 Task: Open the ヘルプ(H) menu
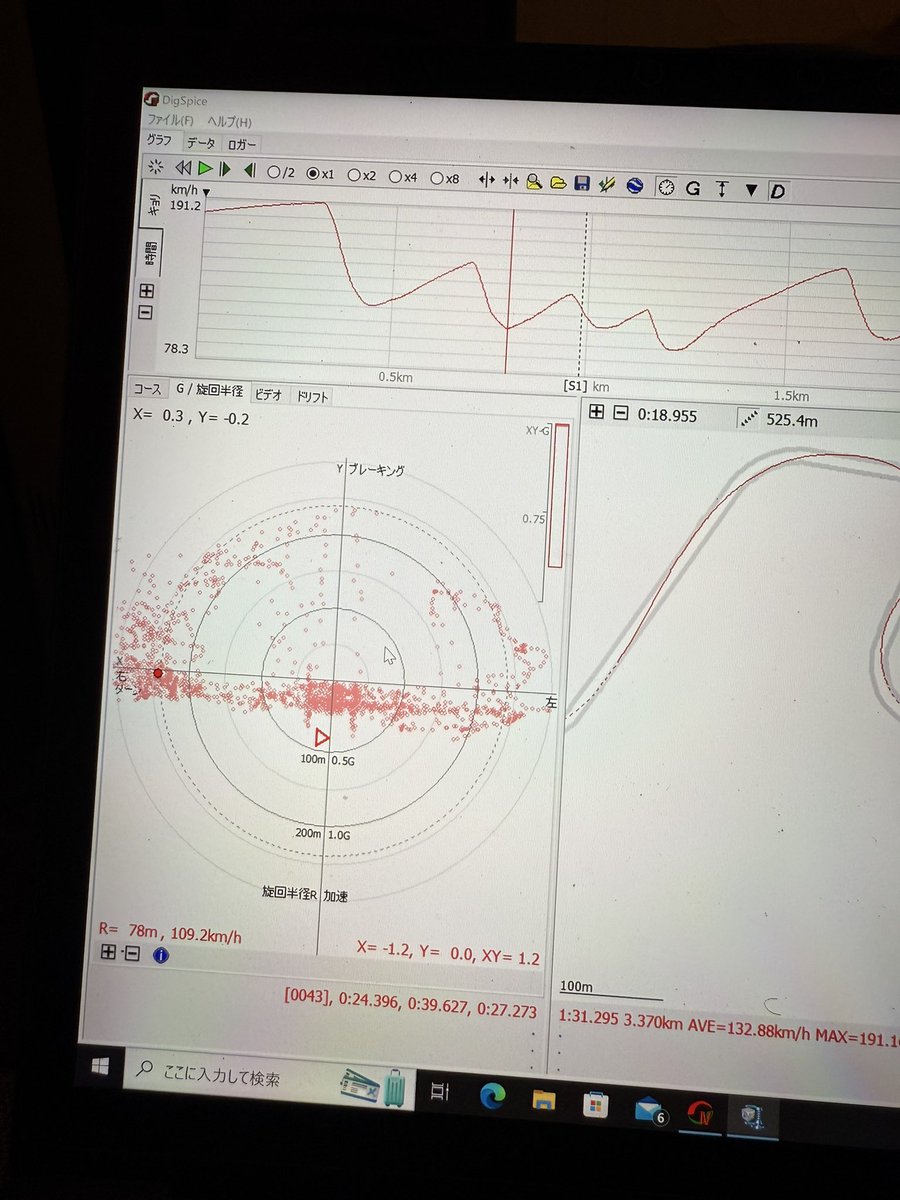[x=229, y=121]
